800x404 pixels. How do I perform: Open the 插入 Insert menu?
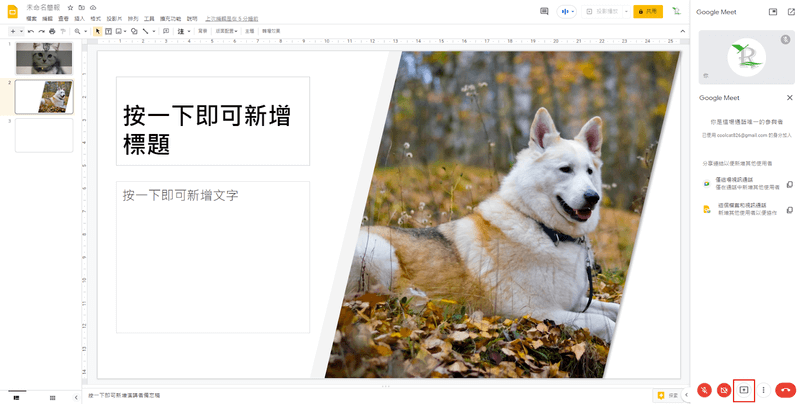[80, 19]
